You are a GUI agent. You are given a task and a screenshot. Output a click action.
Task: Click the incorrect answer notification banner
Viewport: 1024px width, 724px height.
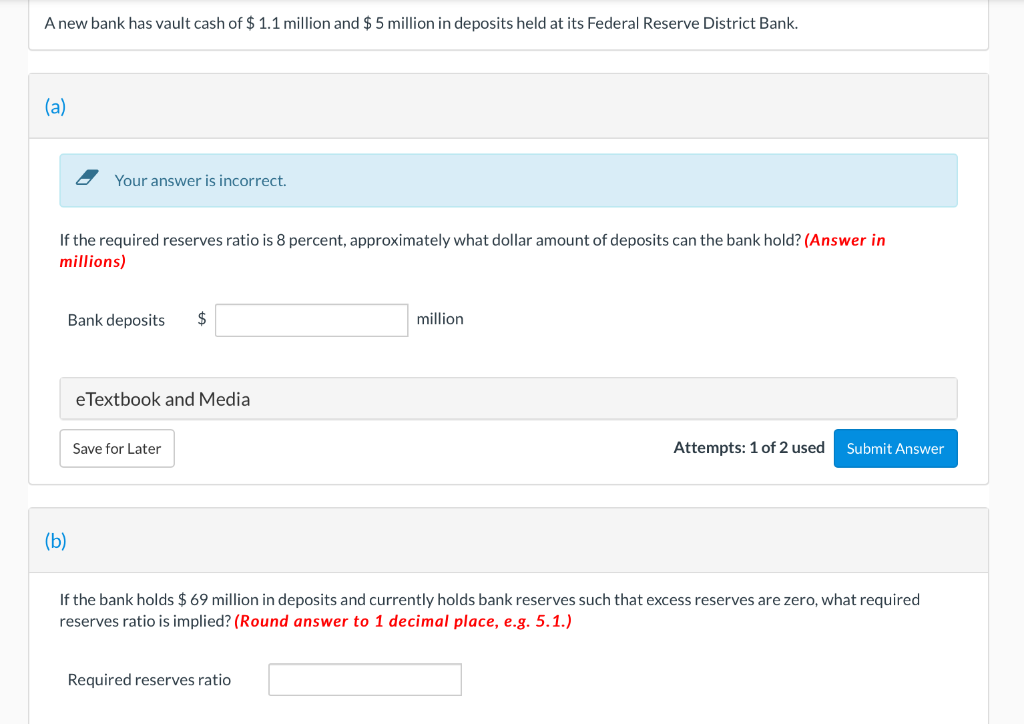click(x=507, y=180)
